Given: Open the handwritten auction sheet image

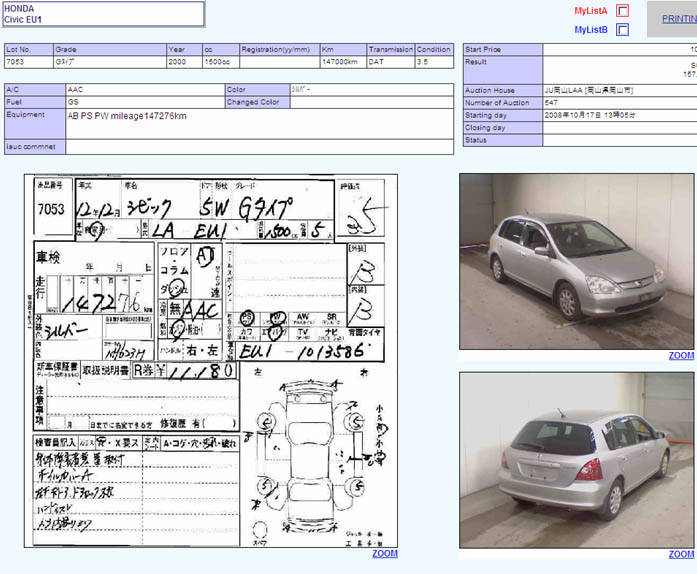Looking at the screenshot, I should [211, 360].
